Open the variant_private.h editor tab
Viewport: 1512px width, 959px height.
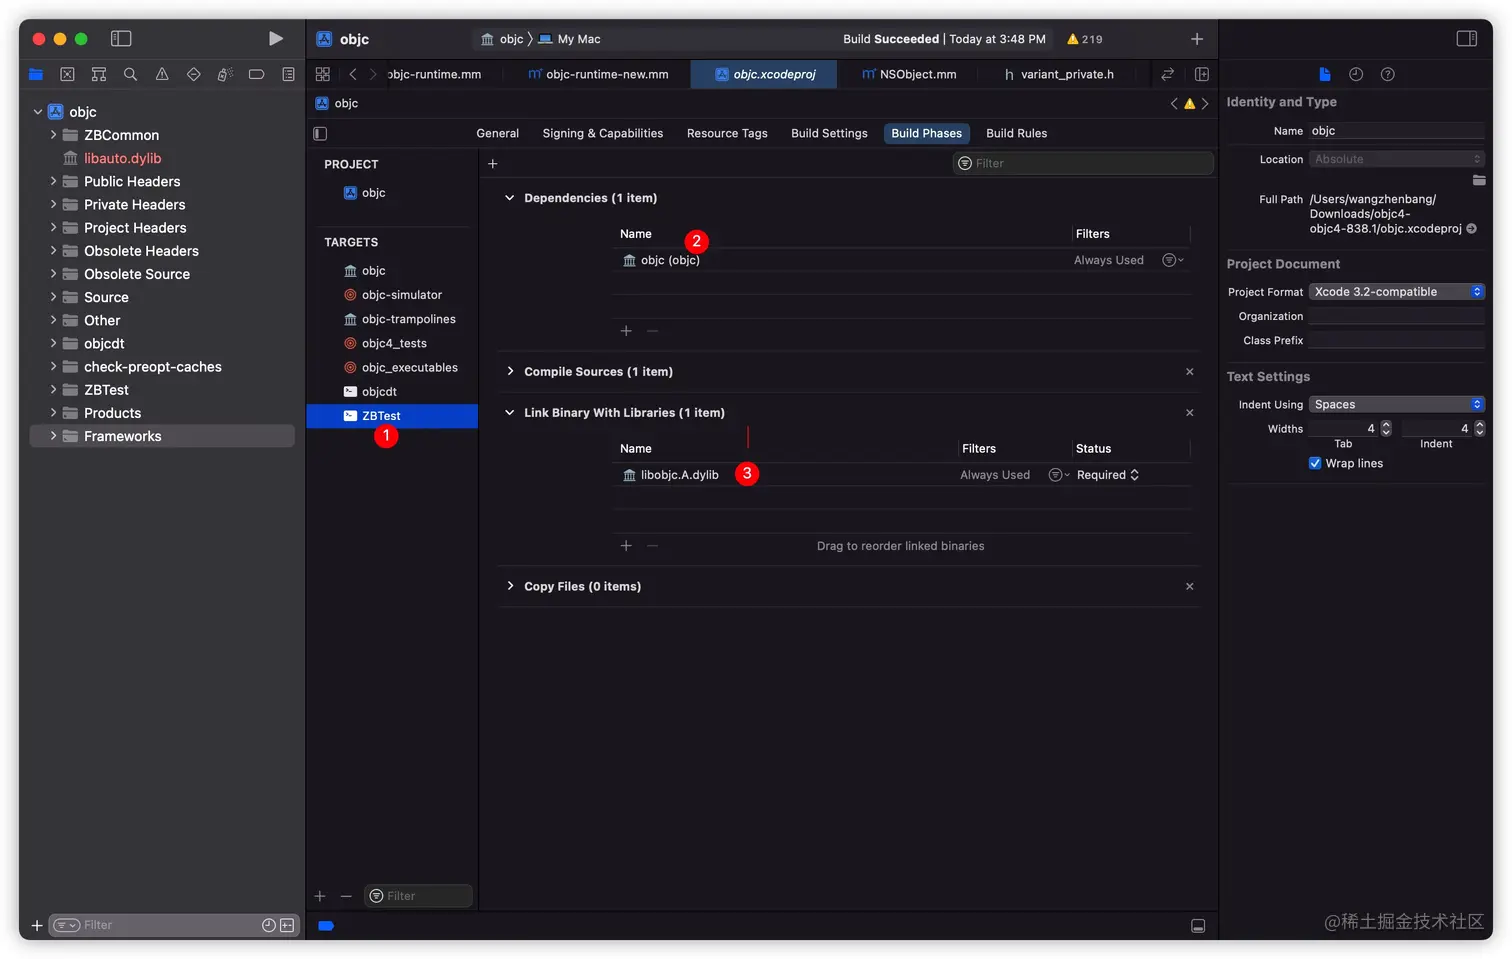(x=1060, y=74)
